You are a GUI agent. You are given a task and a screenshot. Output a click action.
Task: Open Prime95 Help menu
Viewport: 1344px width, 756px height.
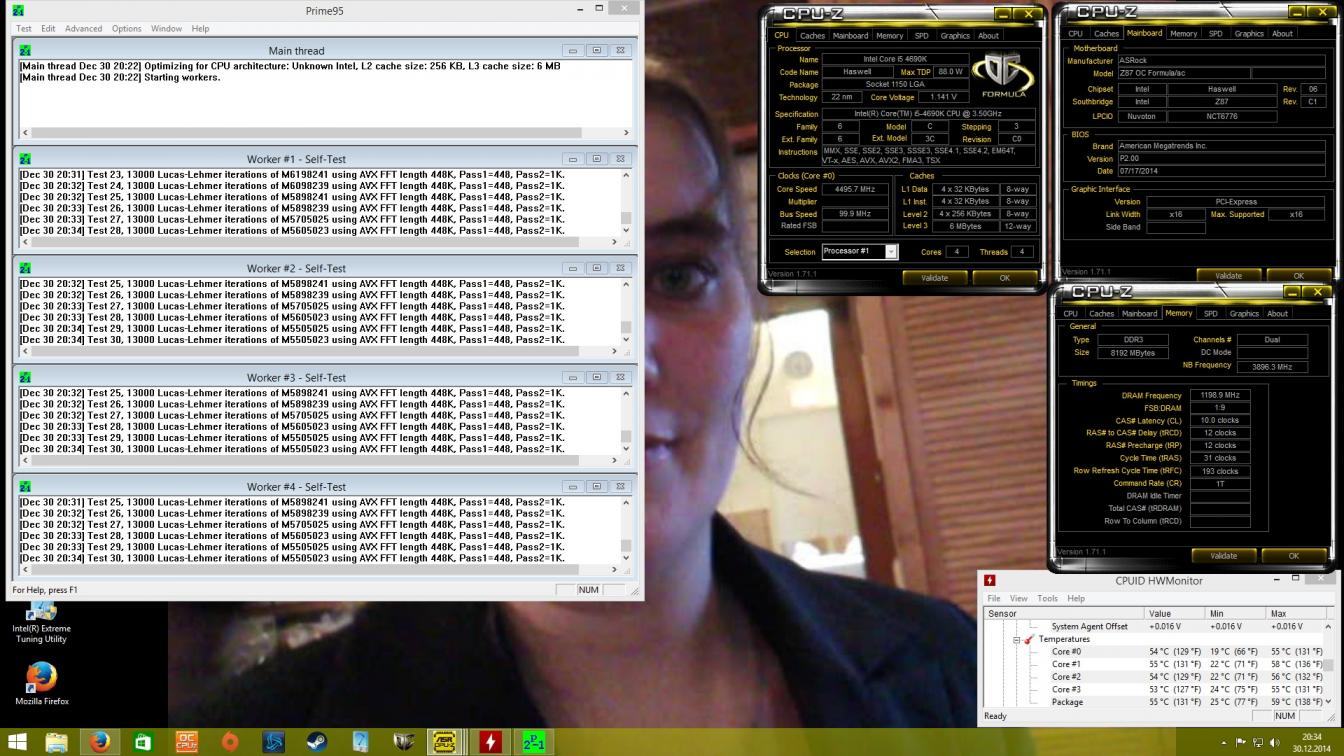(x=200, y=28)
